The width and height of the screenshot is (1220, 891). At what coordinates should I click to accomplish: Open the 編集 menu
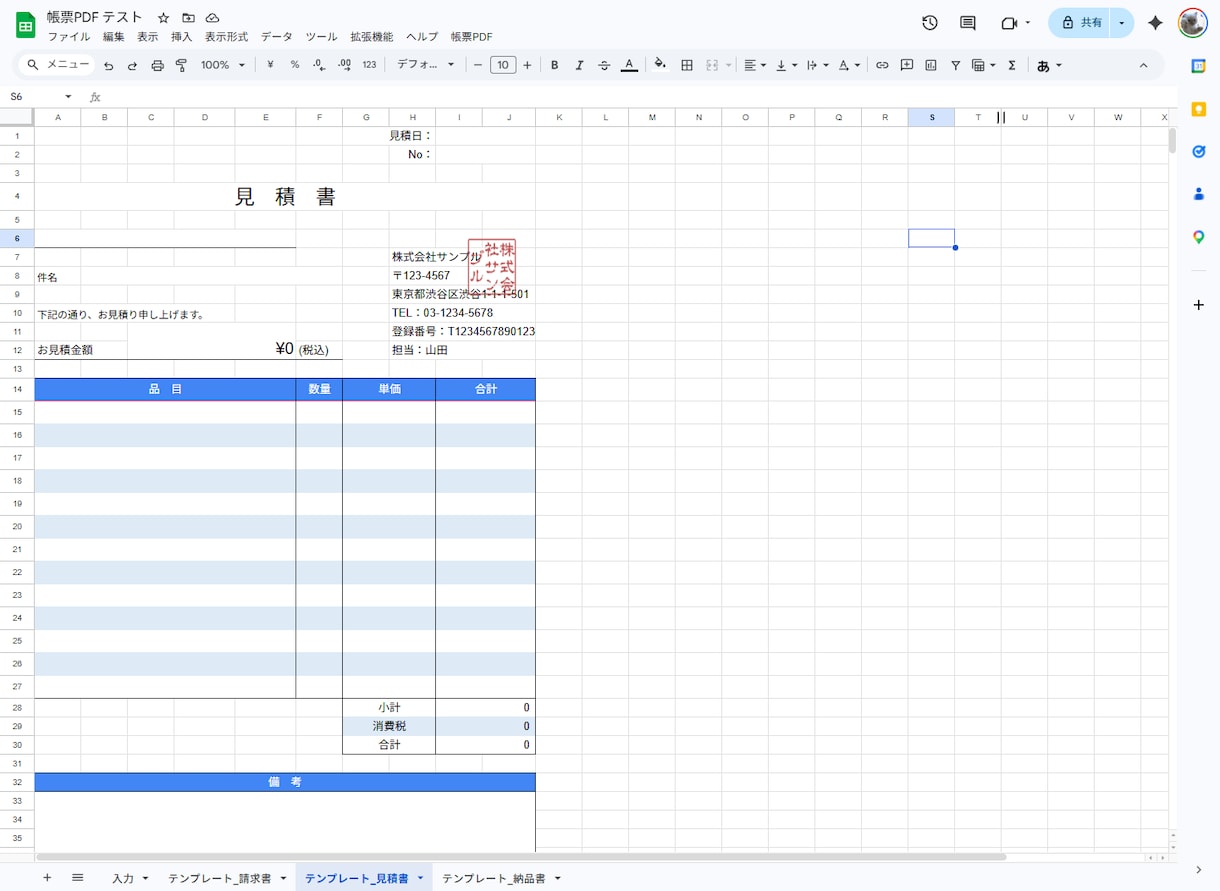coord(114,37)
